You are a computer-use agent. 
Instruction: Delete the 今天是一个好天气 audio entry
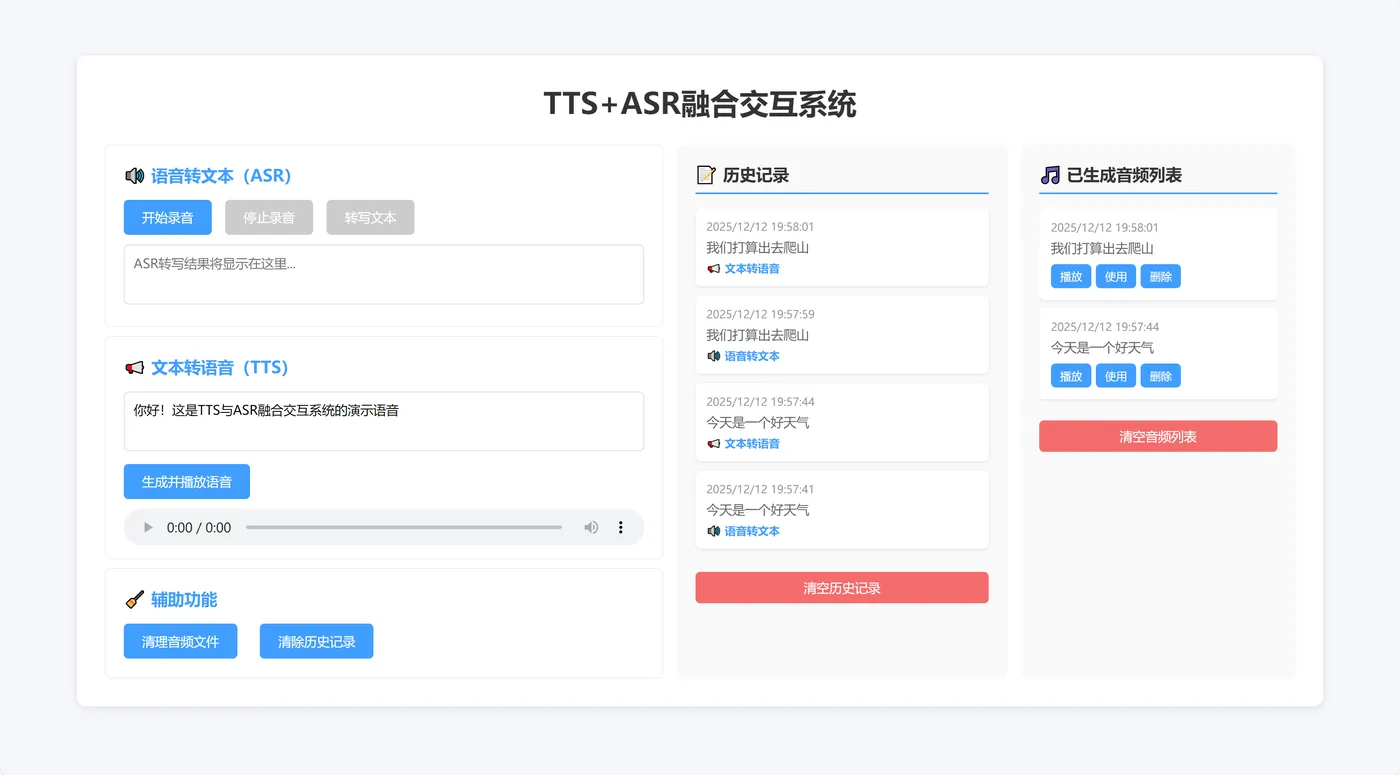[1160, 375]
